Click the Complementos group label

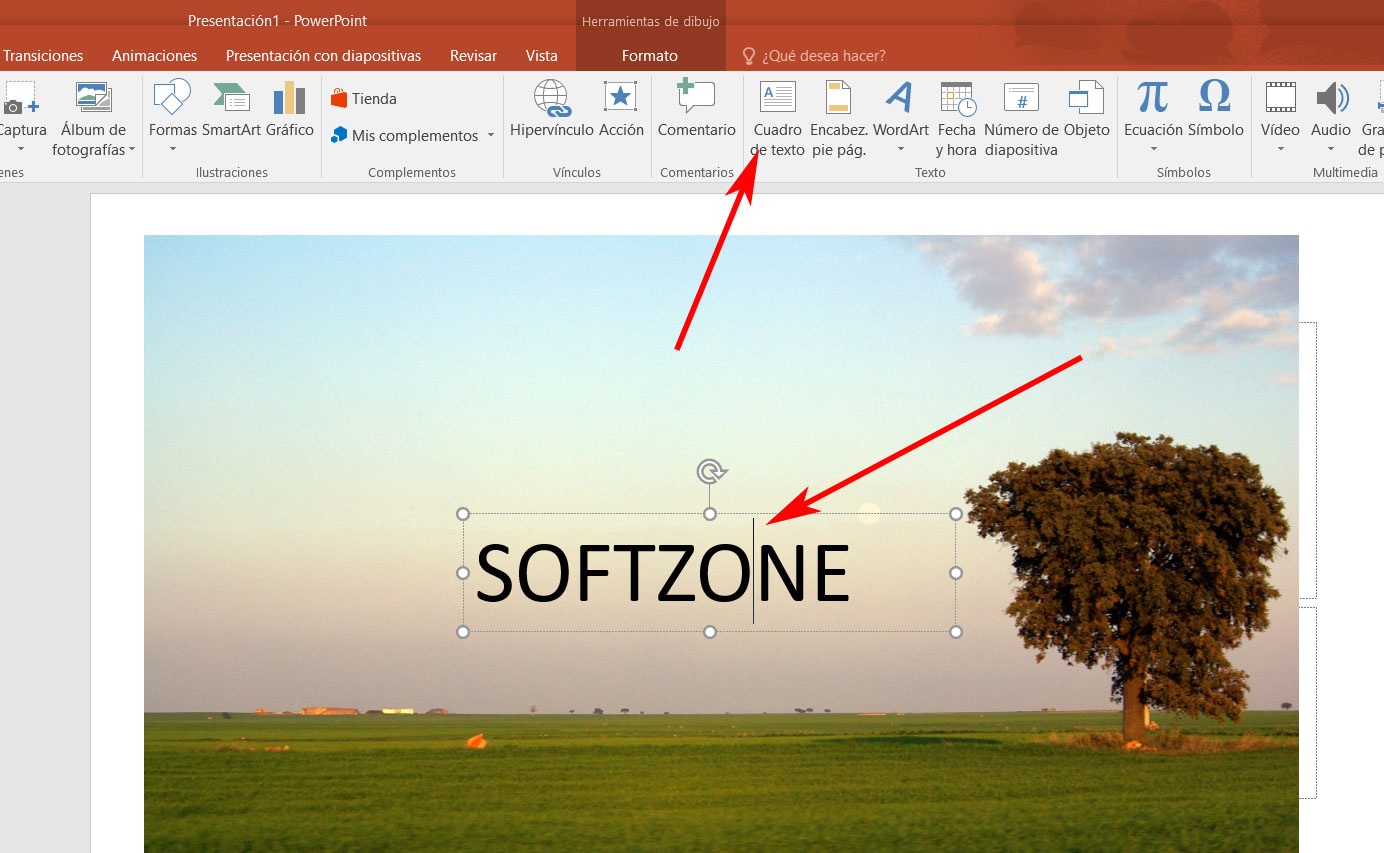(x=412, y=172)
